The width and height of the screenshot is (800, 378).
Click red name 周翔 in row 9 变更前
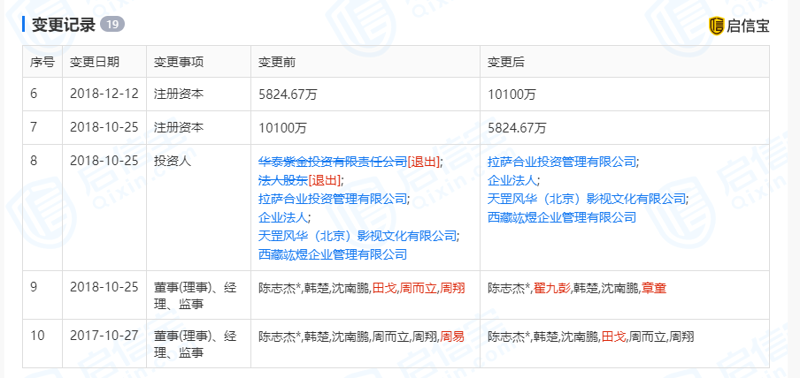(x=453, y=289)
